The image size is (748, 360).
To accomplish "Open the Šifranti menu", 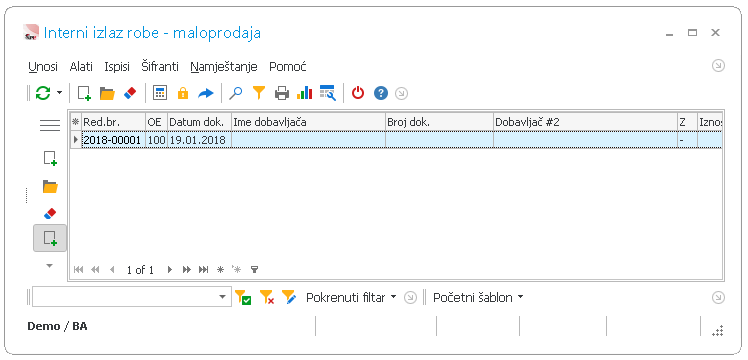I will click(160, 67).
